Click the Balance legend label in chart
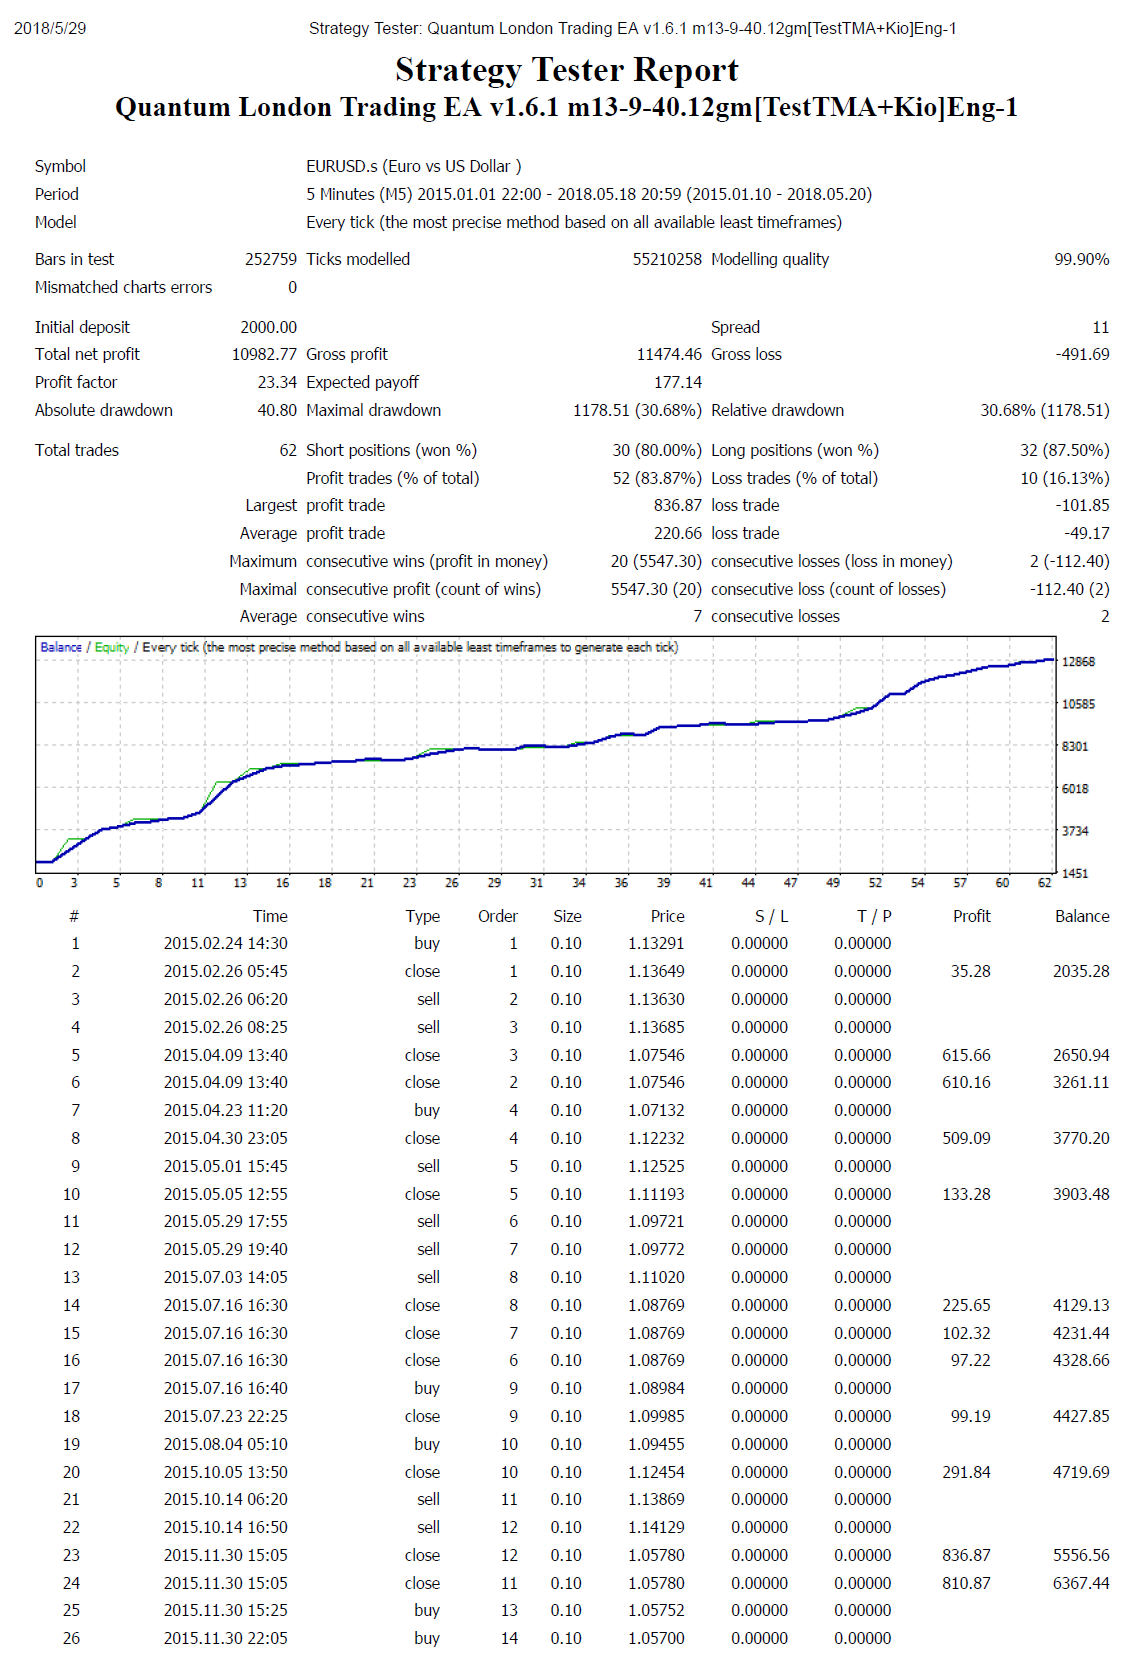1132x1657 pixels. point(61,647)
